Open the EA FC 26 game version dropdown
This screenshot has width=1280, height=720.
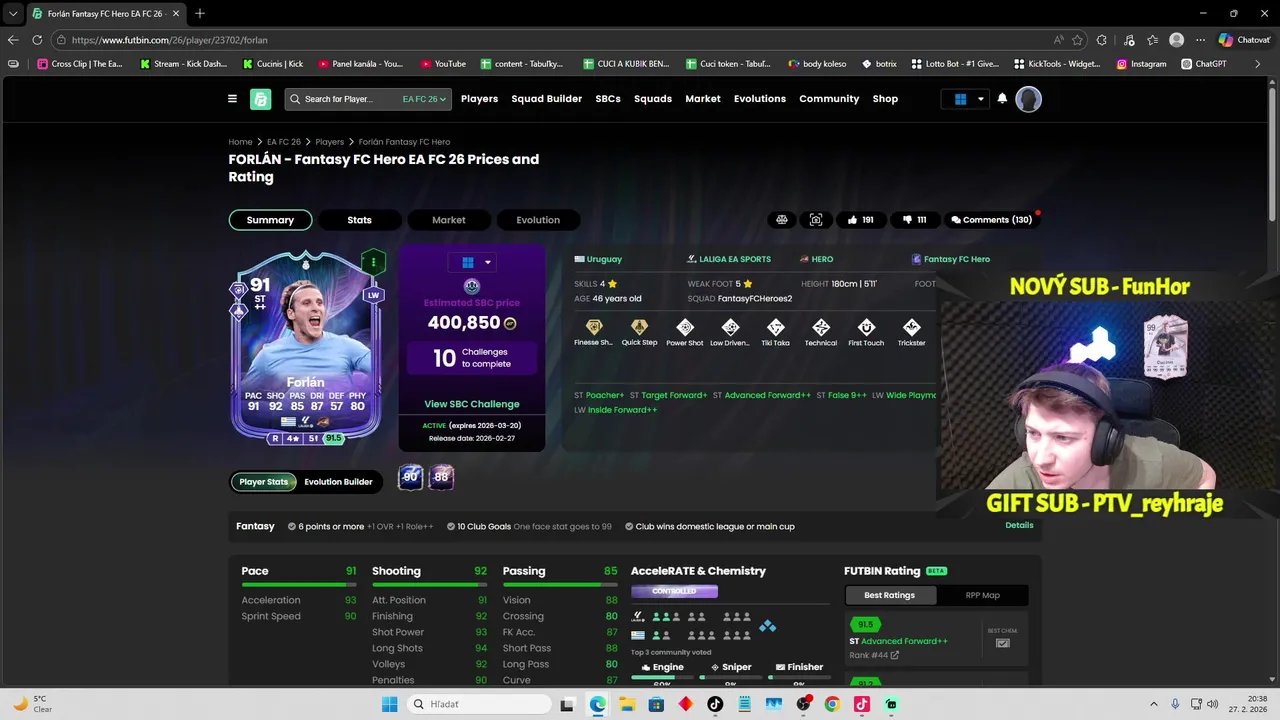pos(425,99)
